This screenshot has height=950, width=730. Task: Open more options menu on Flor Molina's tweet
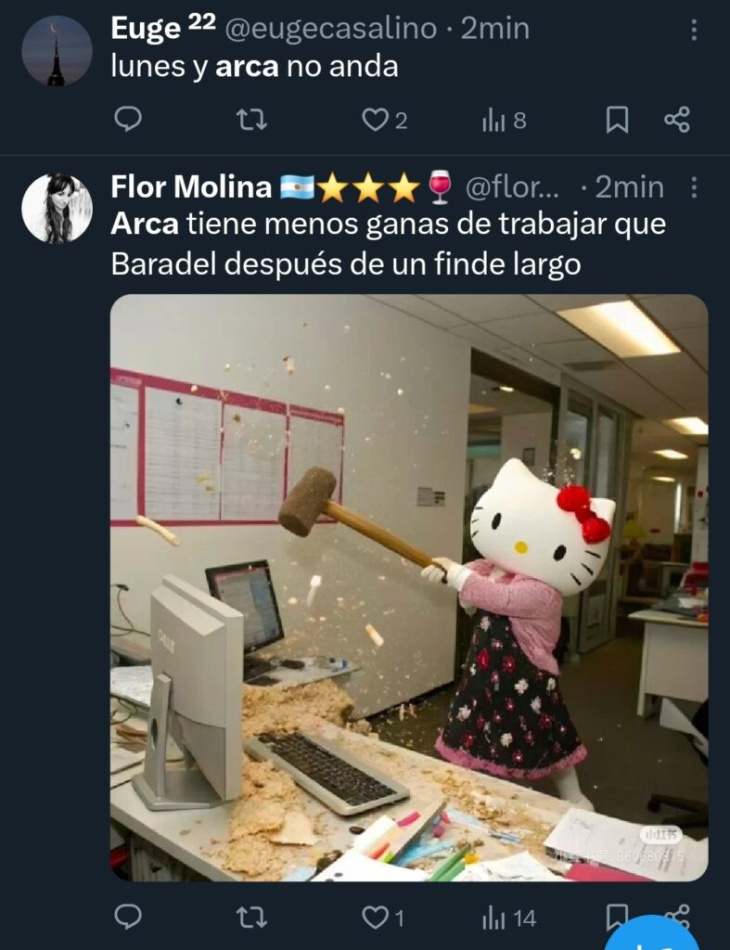[694, 188]
